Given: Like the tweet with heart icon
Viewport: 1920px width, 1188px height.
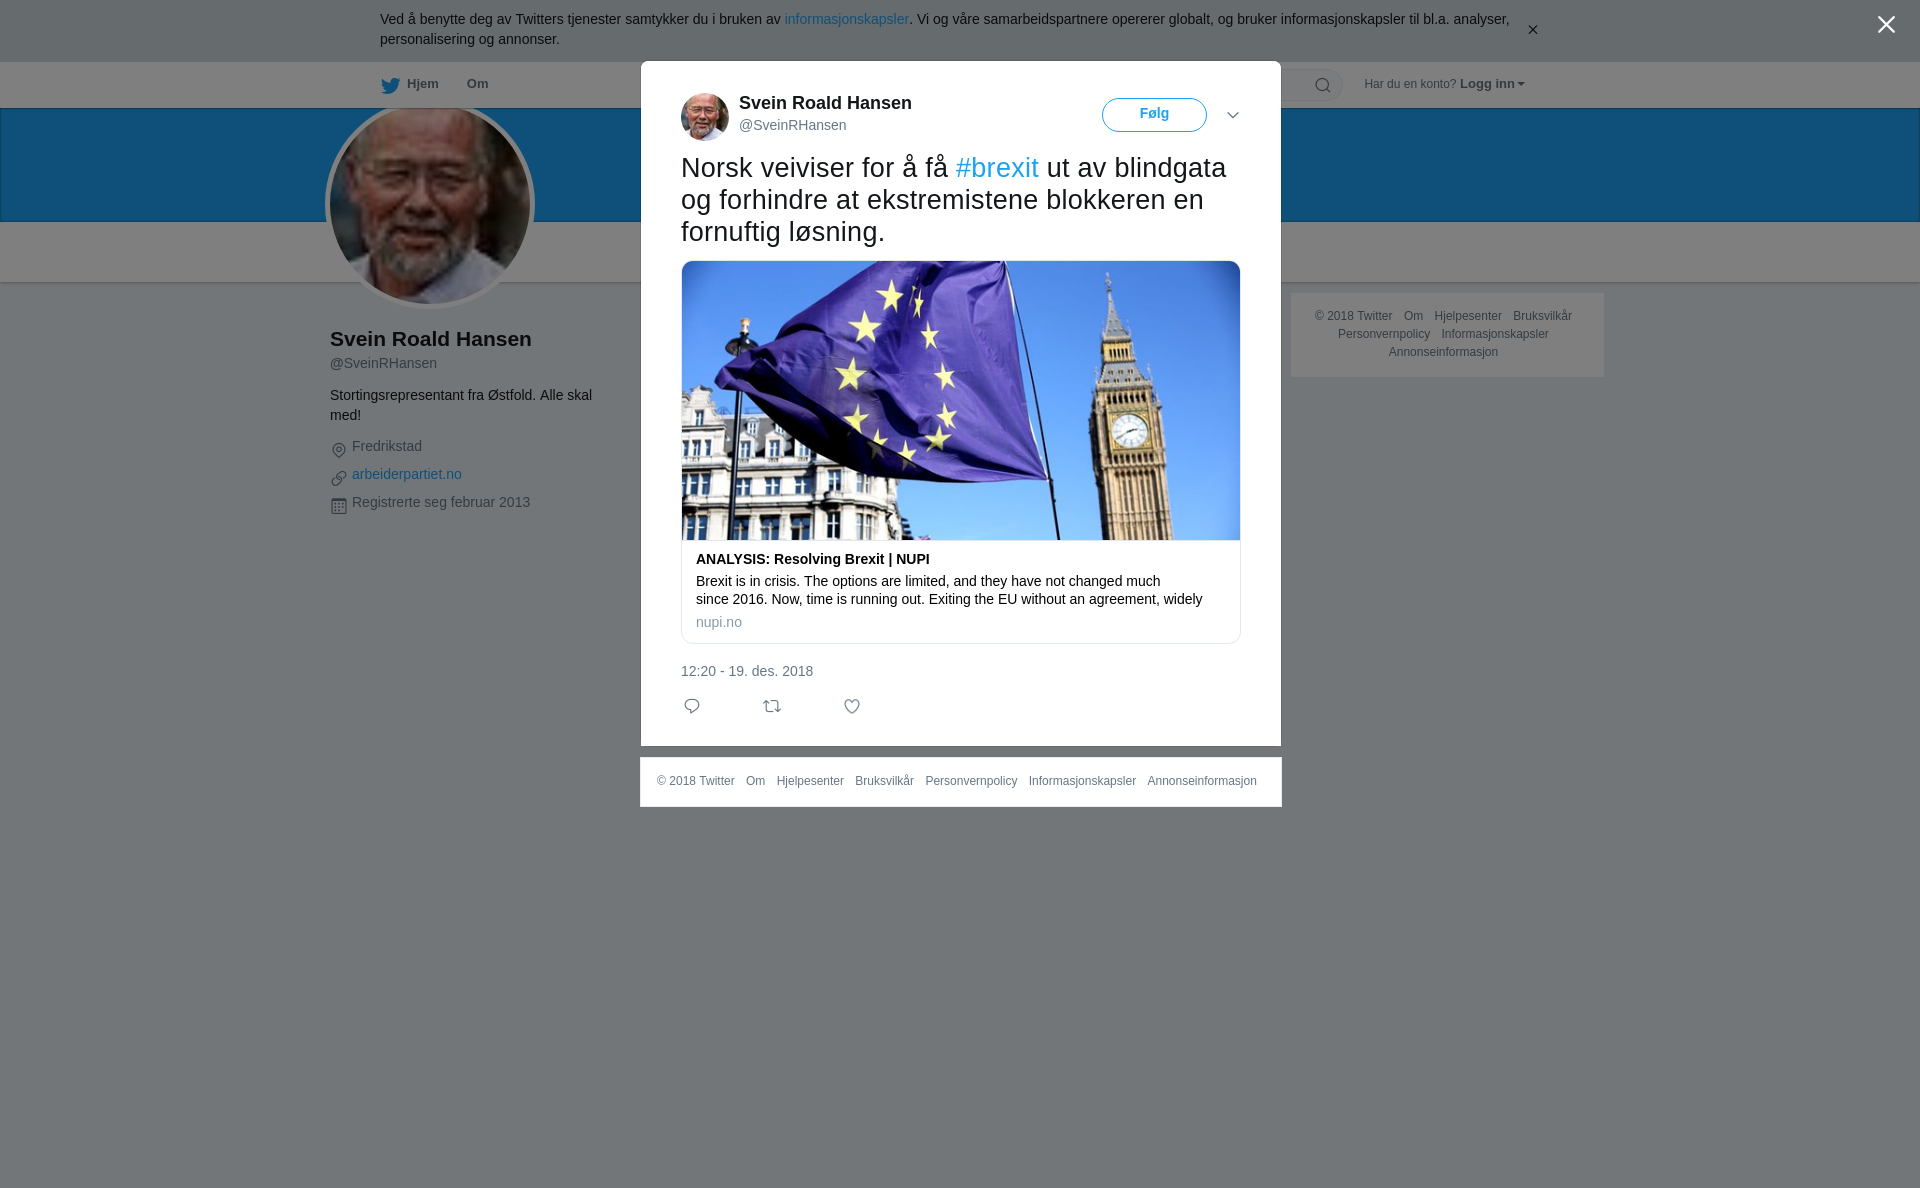Looking at the screenshot, I should [x=852, y=706].
